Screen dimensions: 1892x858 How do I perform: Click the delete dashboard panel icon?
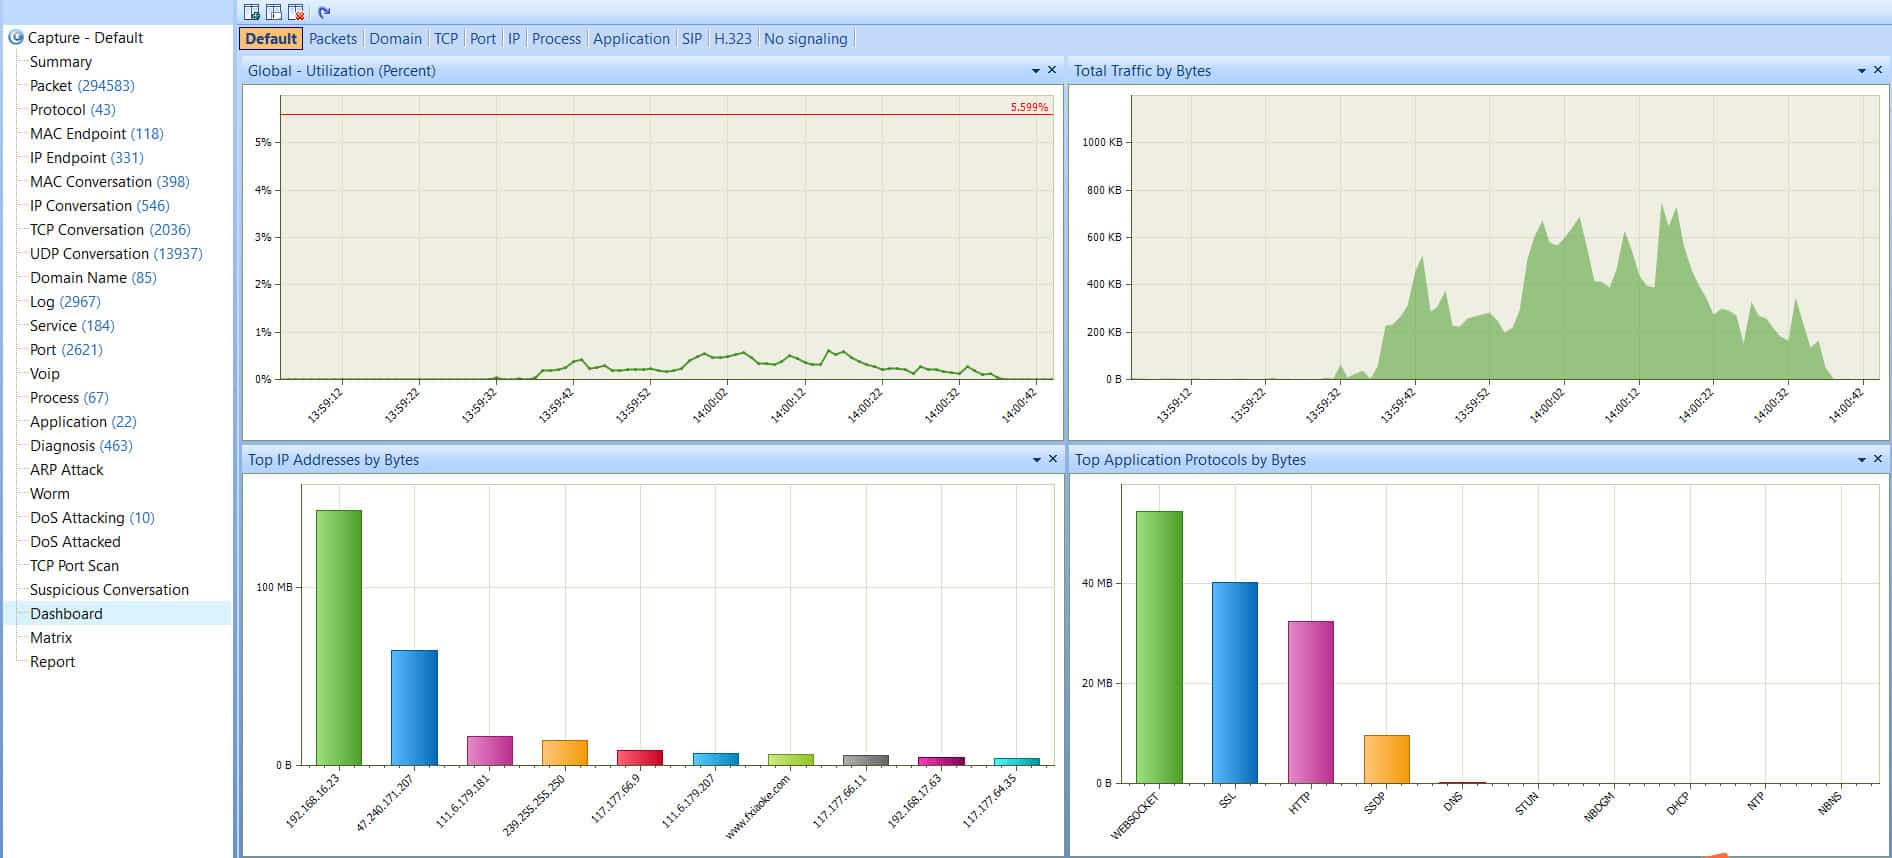pos(296,12)
